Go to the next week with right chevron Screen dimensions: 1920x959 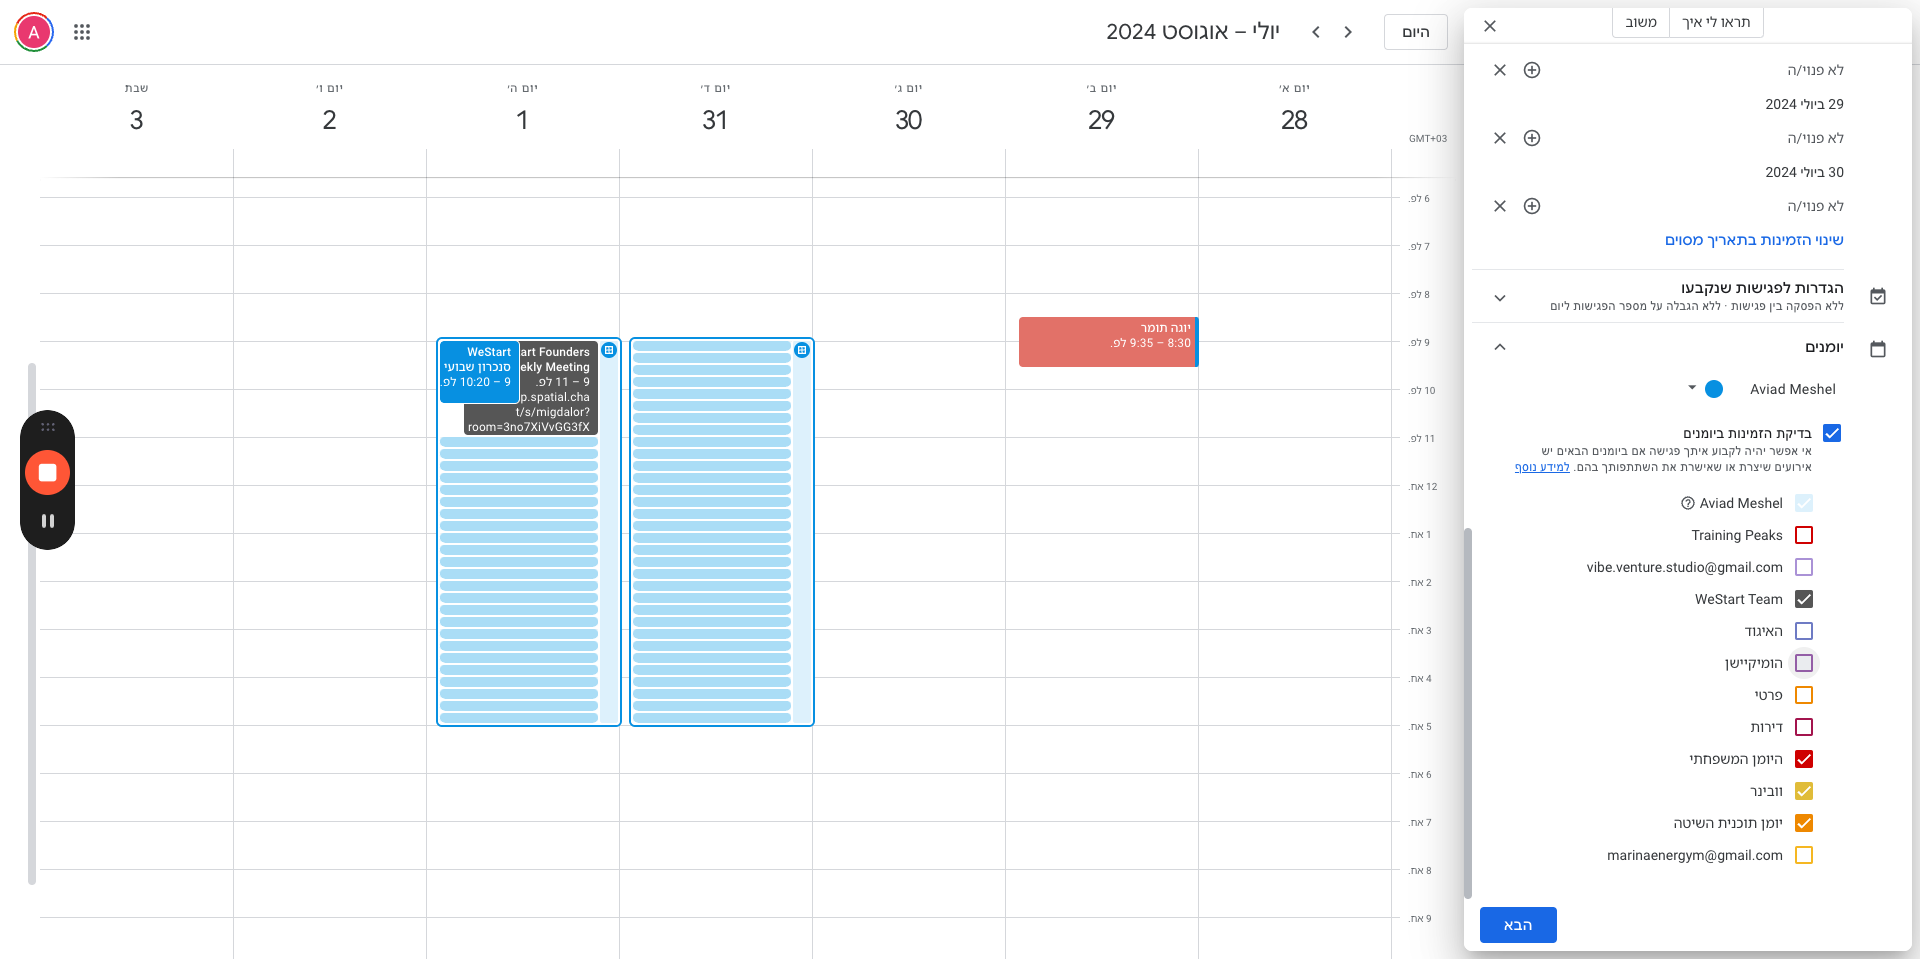point(1348,32)
